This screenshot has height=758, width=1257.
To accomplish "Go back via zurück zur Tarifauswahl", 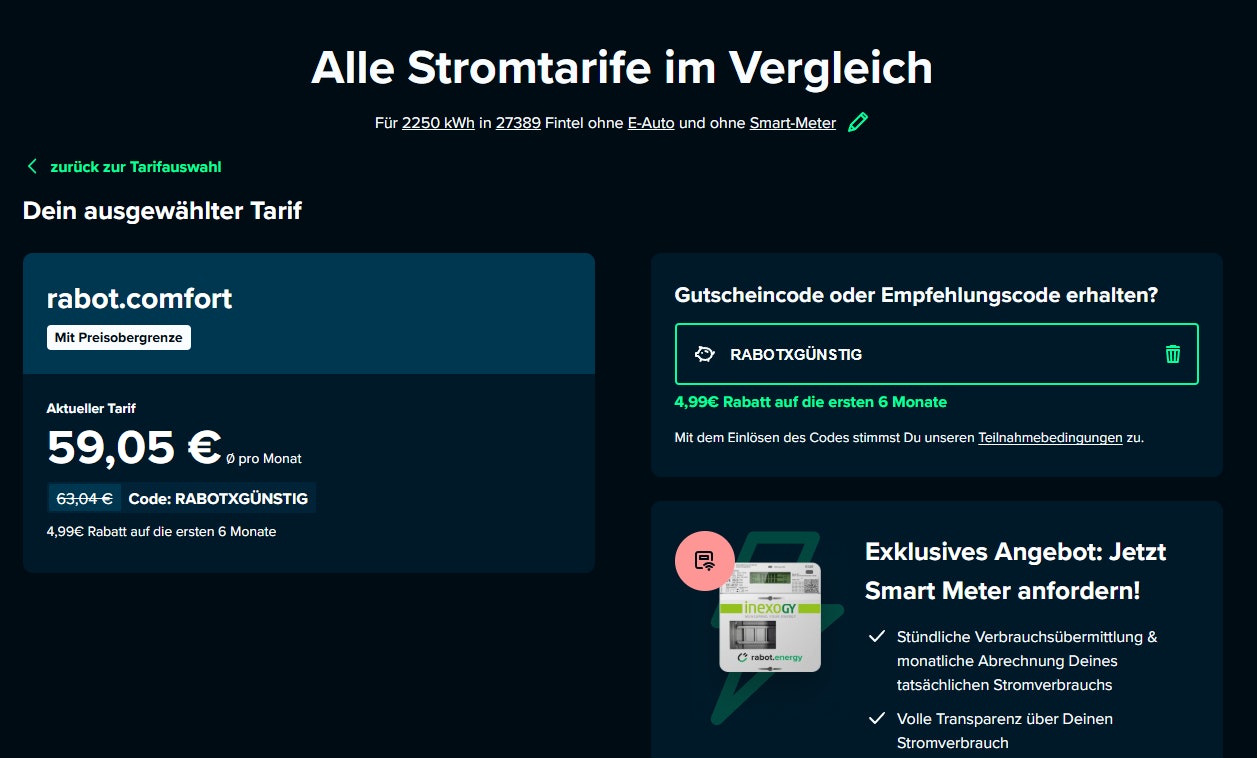I will [135, 167].
